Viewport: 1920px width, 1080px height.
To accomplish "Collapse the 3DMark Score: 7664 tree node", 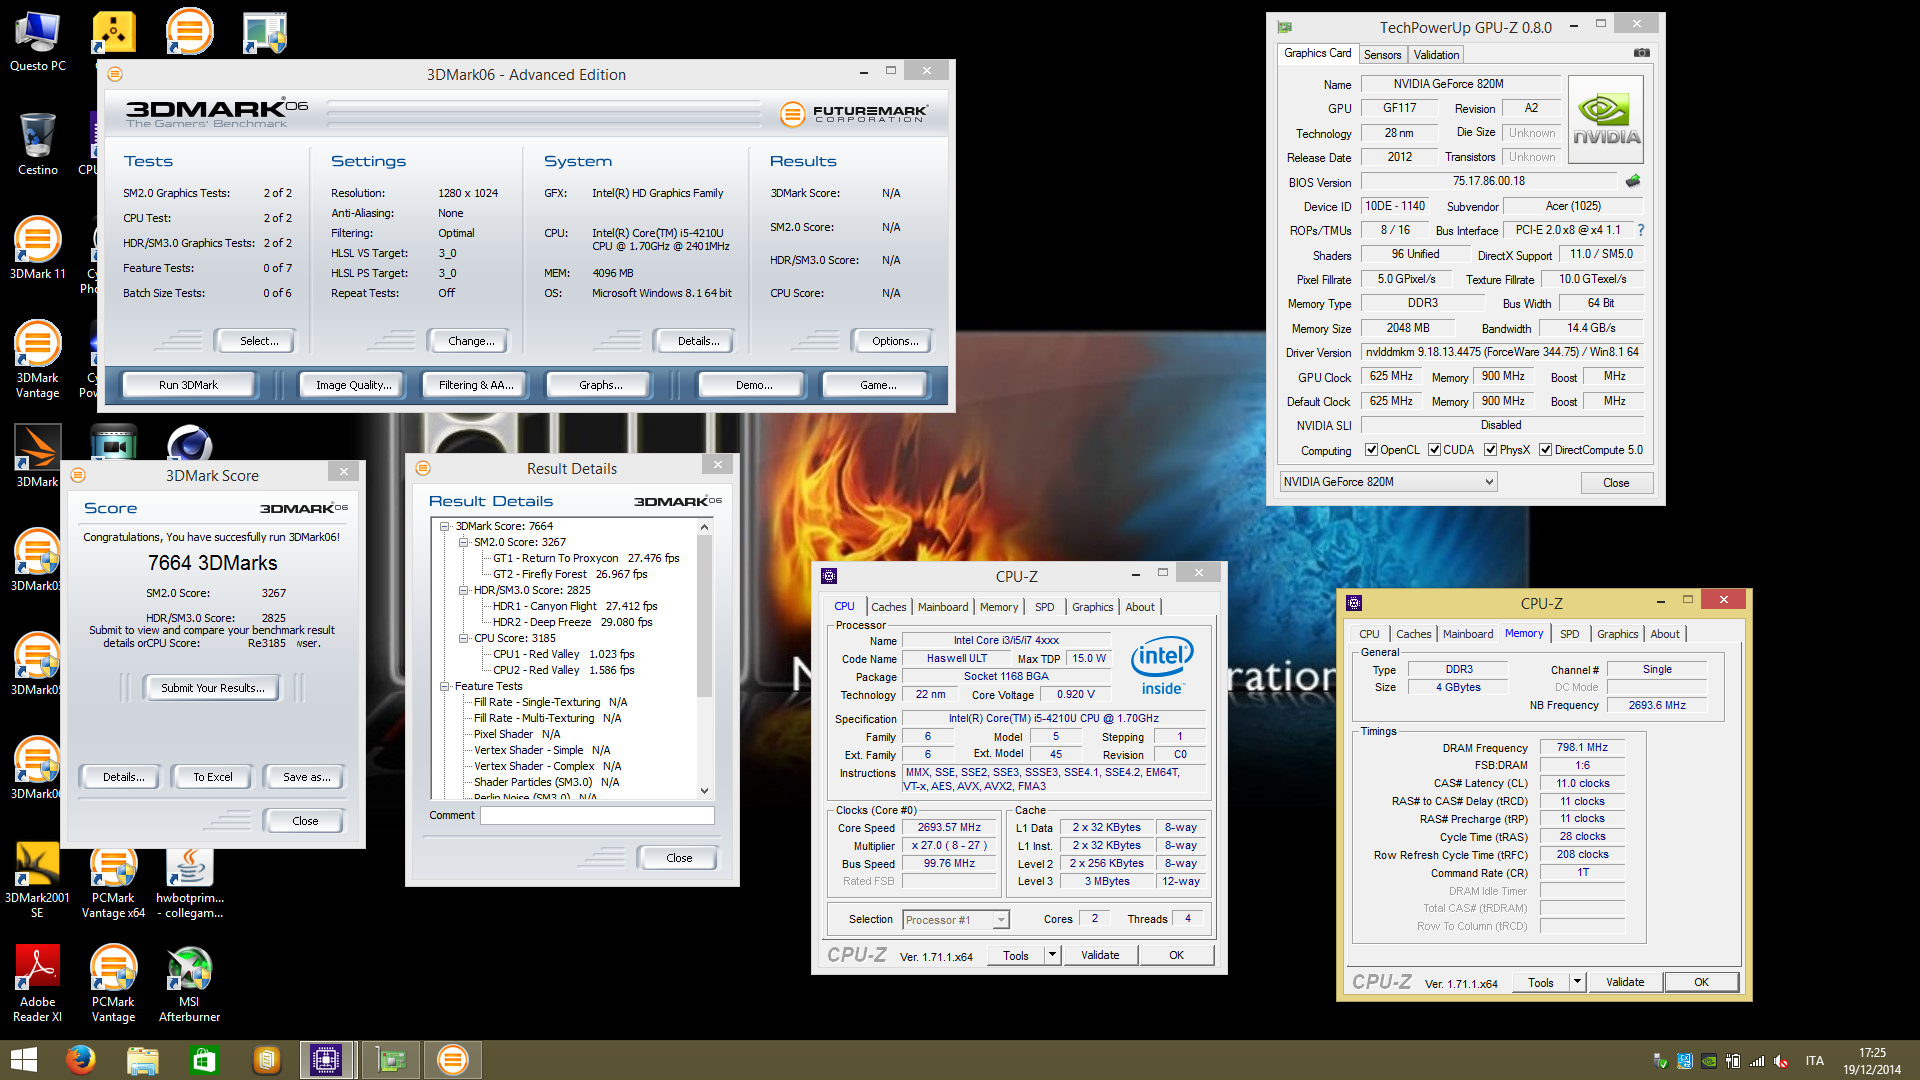I will (445, 526).
